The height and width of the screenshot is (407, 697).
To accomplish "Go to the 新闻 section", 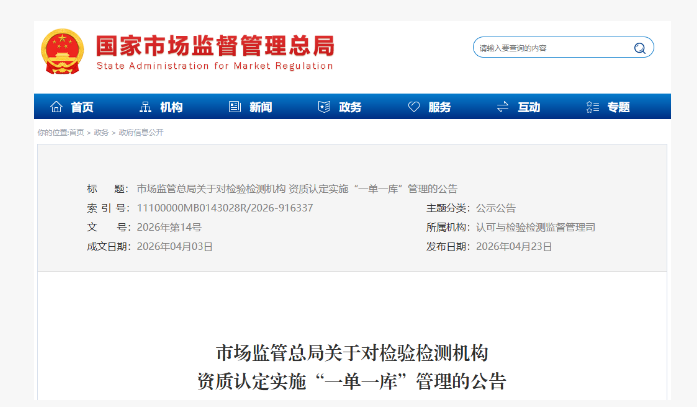I will click(260, 107).
